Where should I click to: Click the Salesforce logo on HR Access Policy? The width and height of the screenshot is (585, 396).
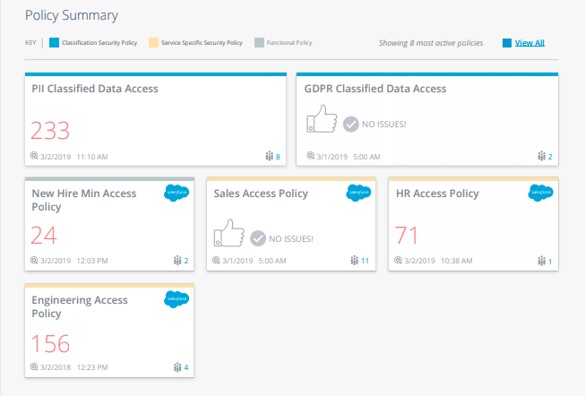[541, 193]
